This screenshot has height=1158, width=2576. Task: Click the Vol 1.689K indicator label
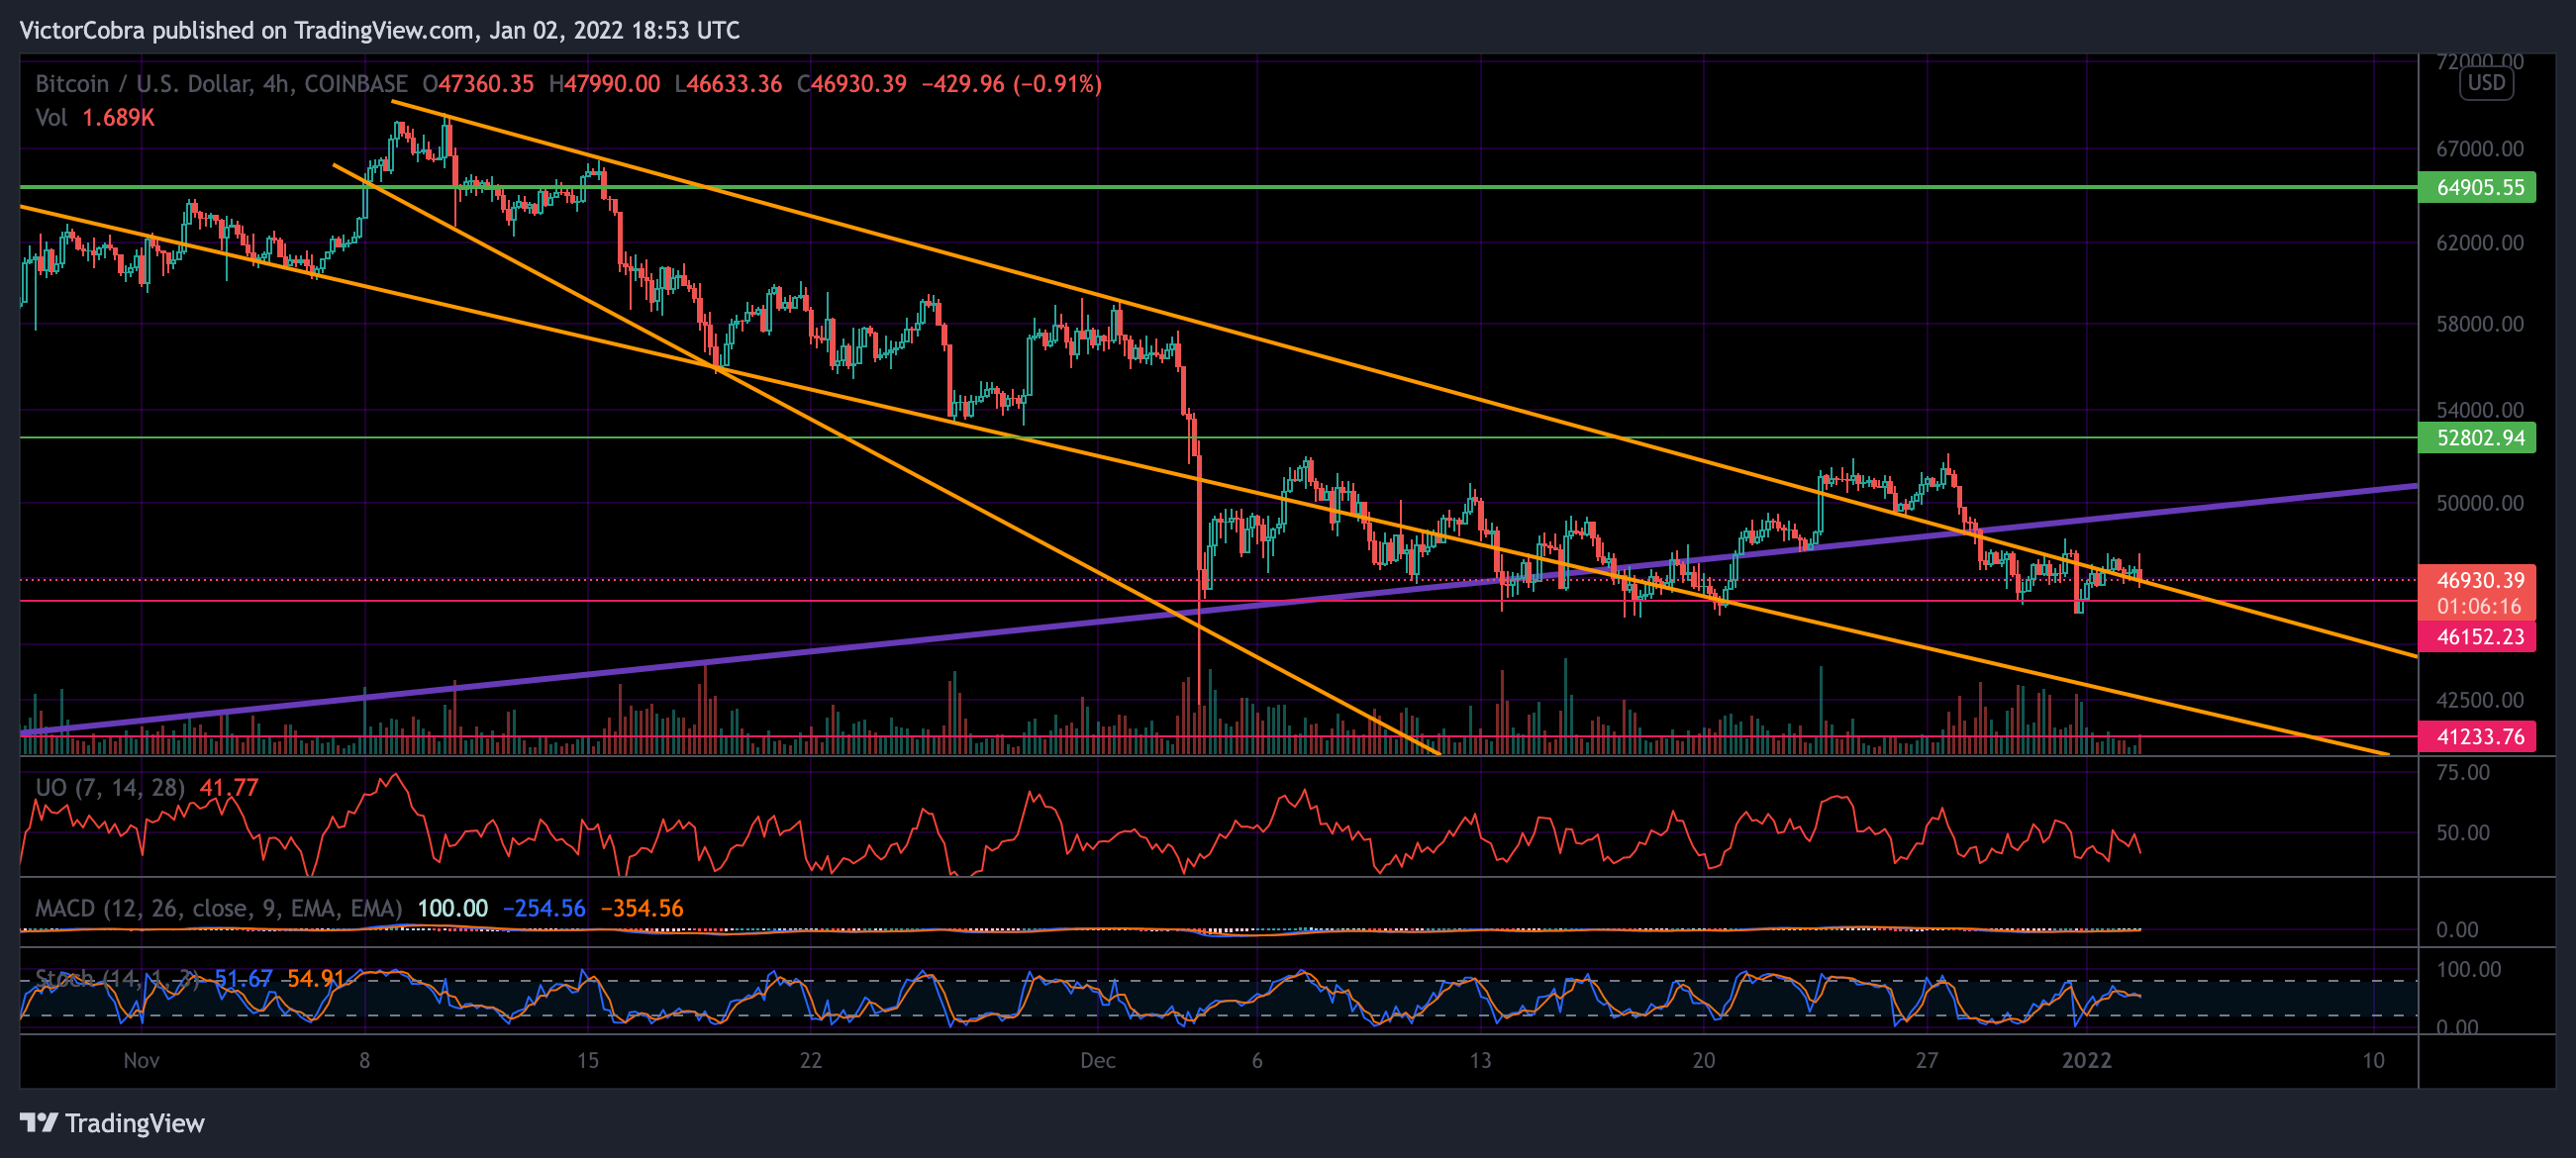[95, 118]
